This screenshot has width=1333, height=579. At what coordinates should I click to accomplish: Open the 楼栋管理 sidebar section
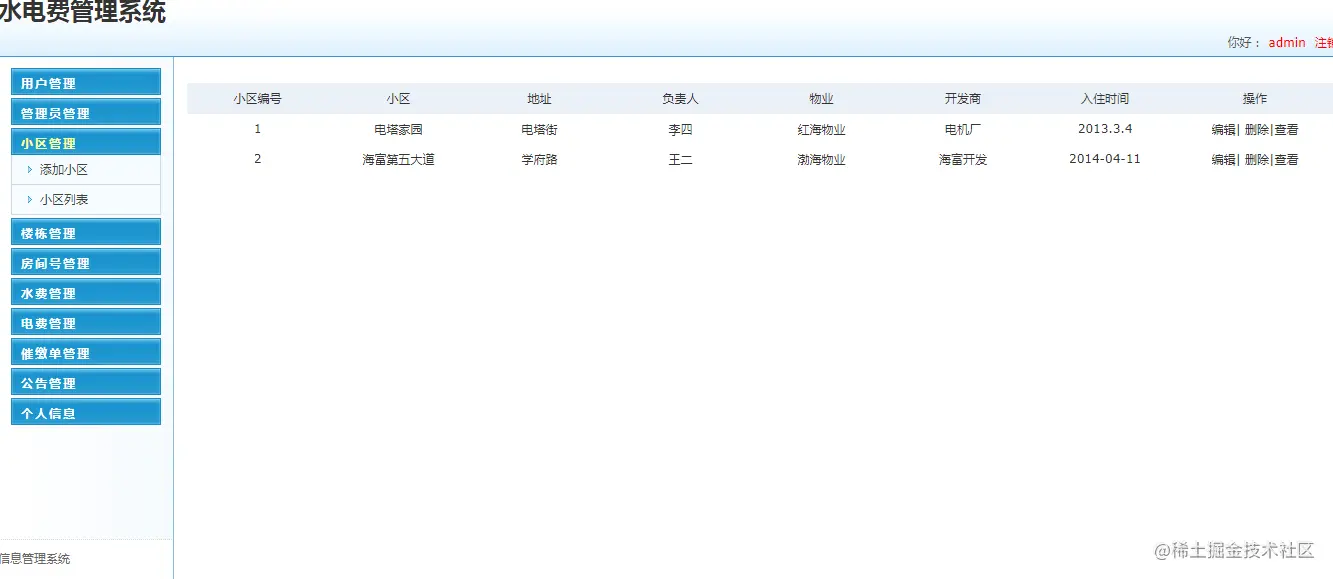(85, 232)
